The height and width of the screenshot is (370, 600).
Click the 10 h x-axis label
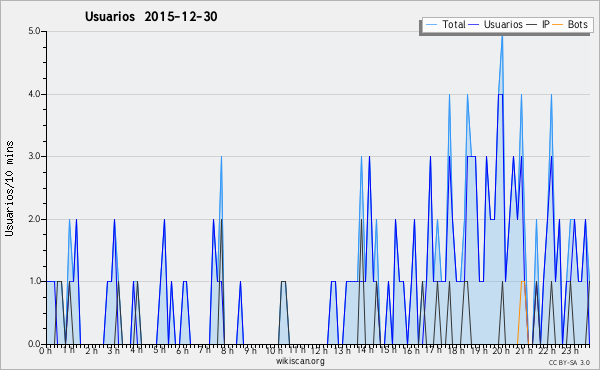(274, 351)
